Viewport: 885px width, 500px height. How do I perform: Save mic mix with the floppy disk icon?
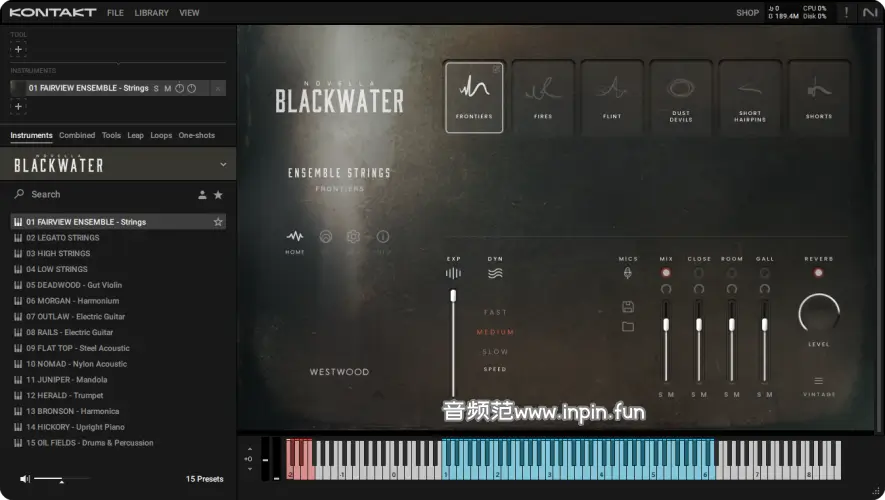[x=628, y=307]
